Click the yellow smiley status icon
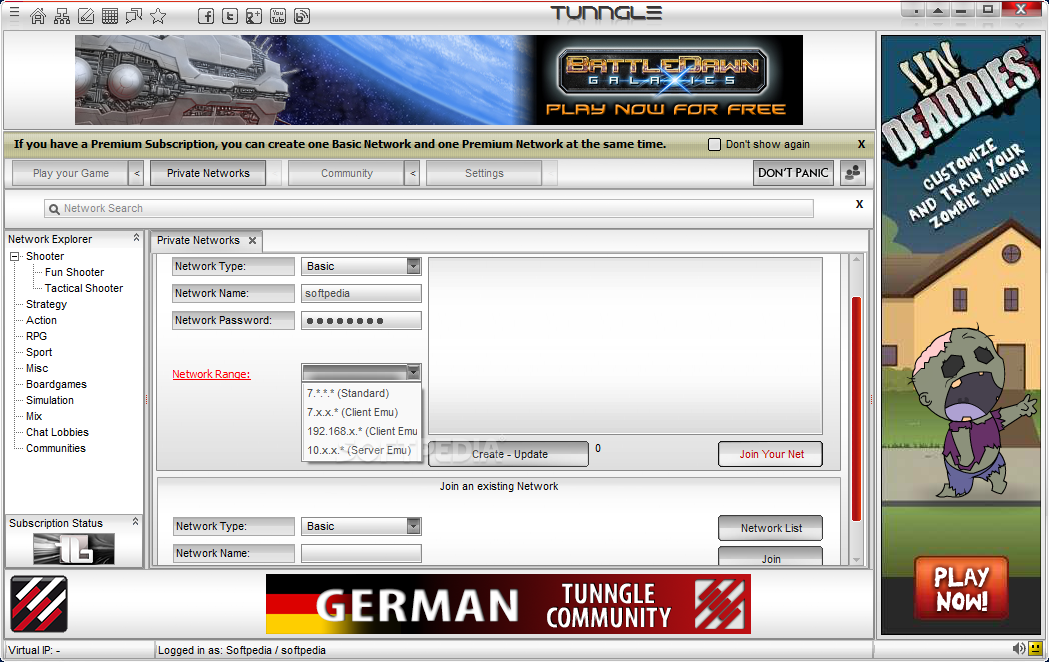Viewport: 1049px width, 662px height. (1035, 648)
